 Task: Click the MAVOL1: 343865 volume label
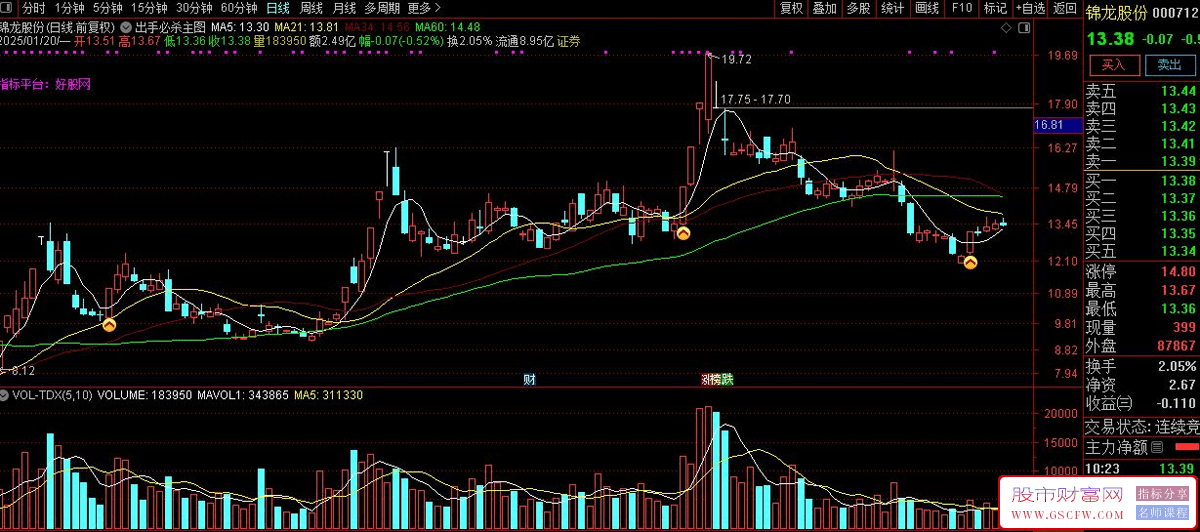coord(244,396)
